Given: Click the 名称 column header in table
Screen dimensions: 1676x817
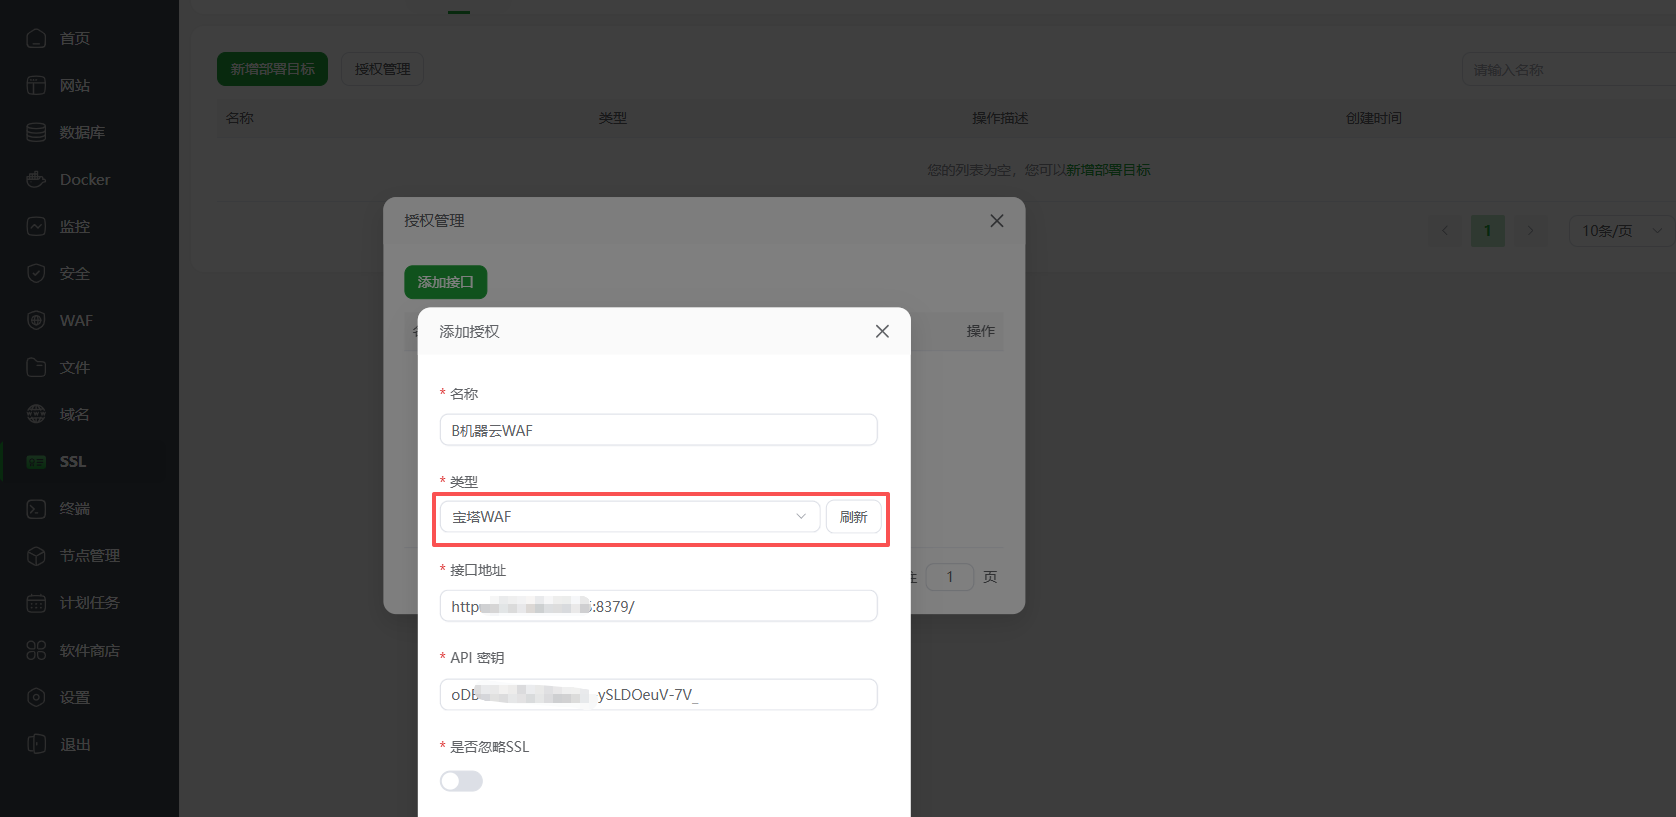Looking at the screenshot, I should (x=240, y=118).
